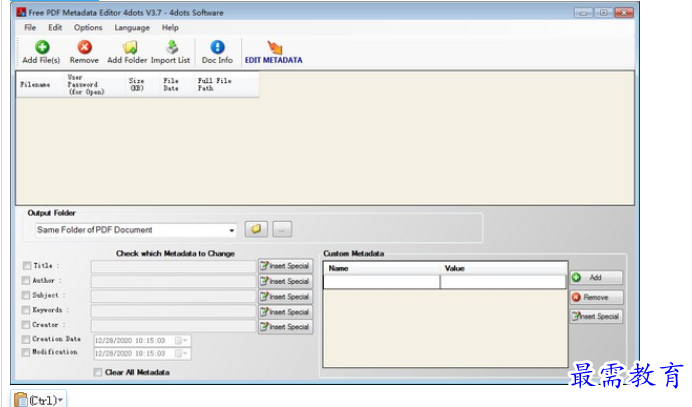Screen dimensions: 692x407
Task: Open the Creation Date calendar dropdown
Action: (181, 340)
